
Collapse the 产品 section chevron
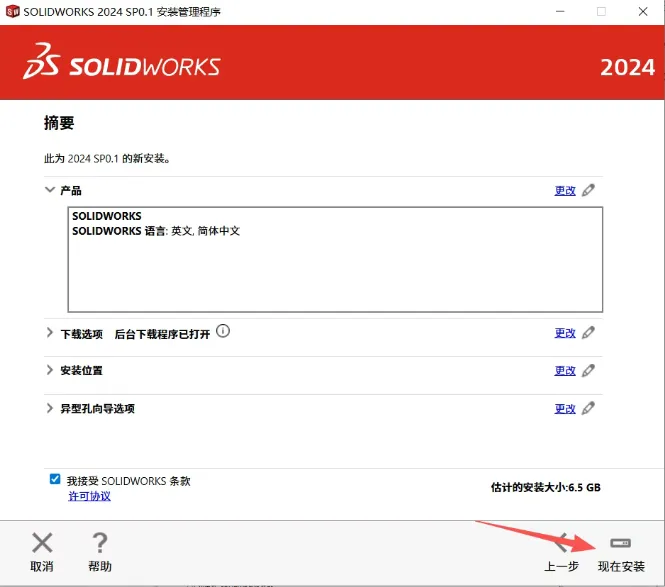50,190
